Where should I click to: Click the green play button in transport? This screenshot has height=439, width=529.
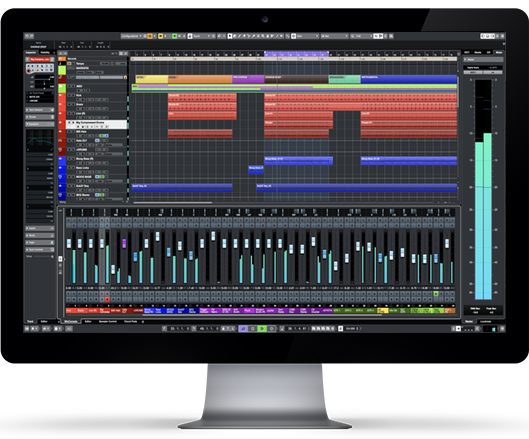tap(261, 328)
